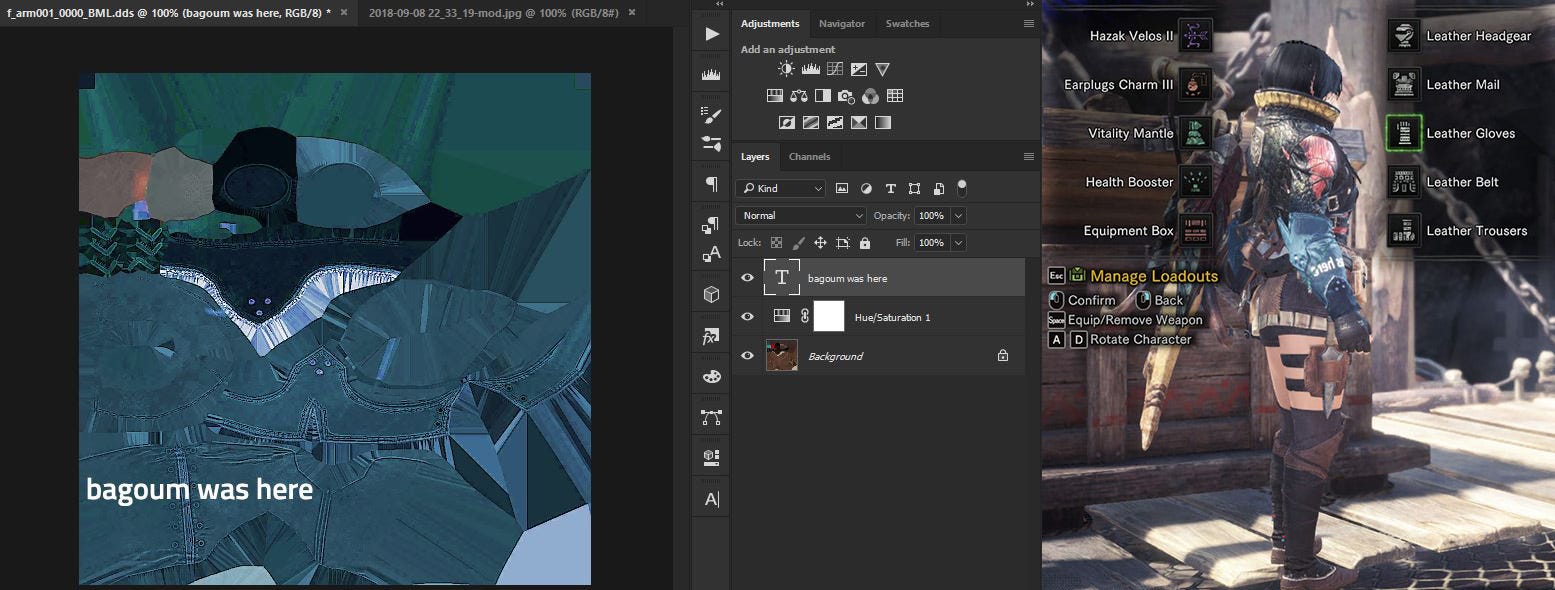Open the Normal blend mode dropdown

click(x=801, y=215)
